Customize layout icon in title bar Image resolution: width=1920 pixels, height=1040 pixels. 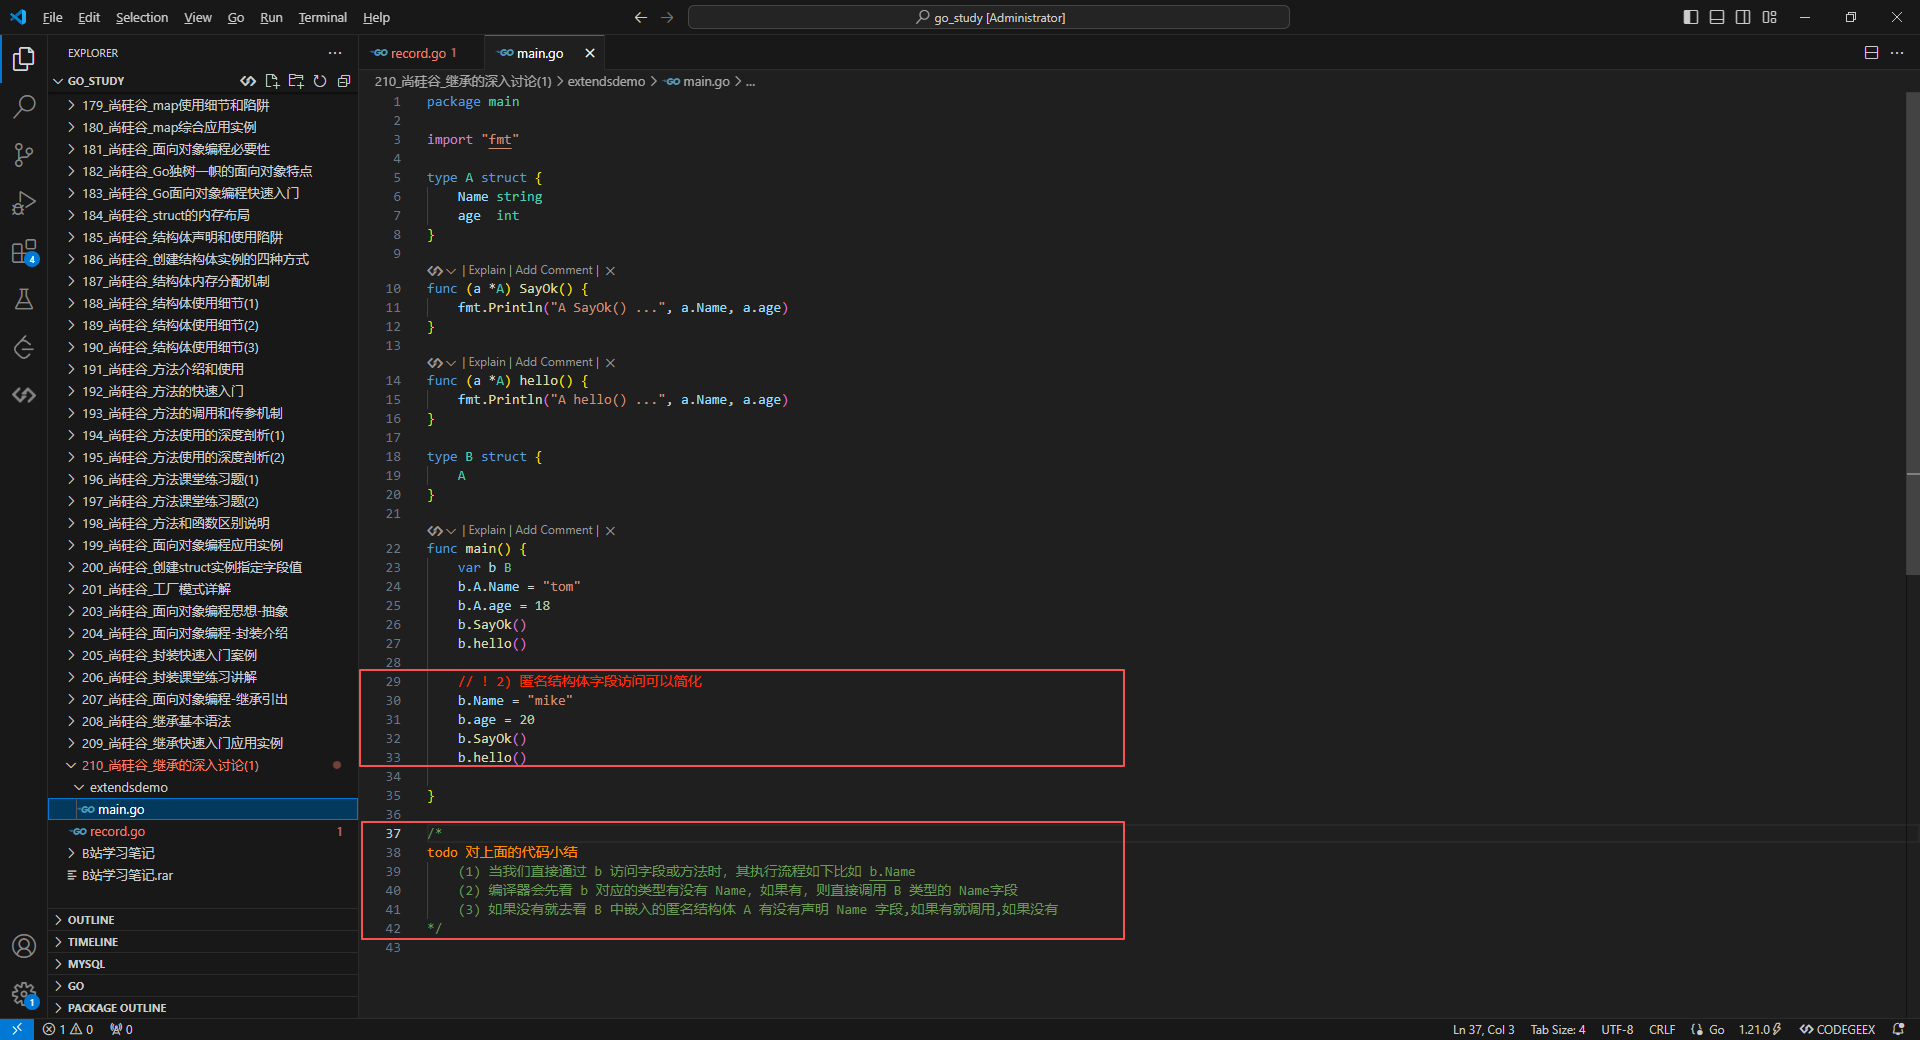tap(1769, 17)
